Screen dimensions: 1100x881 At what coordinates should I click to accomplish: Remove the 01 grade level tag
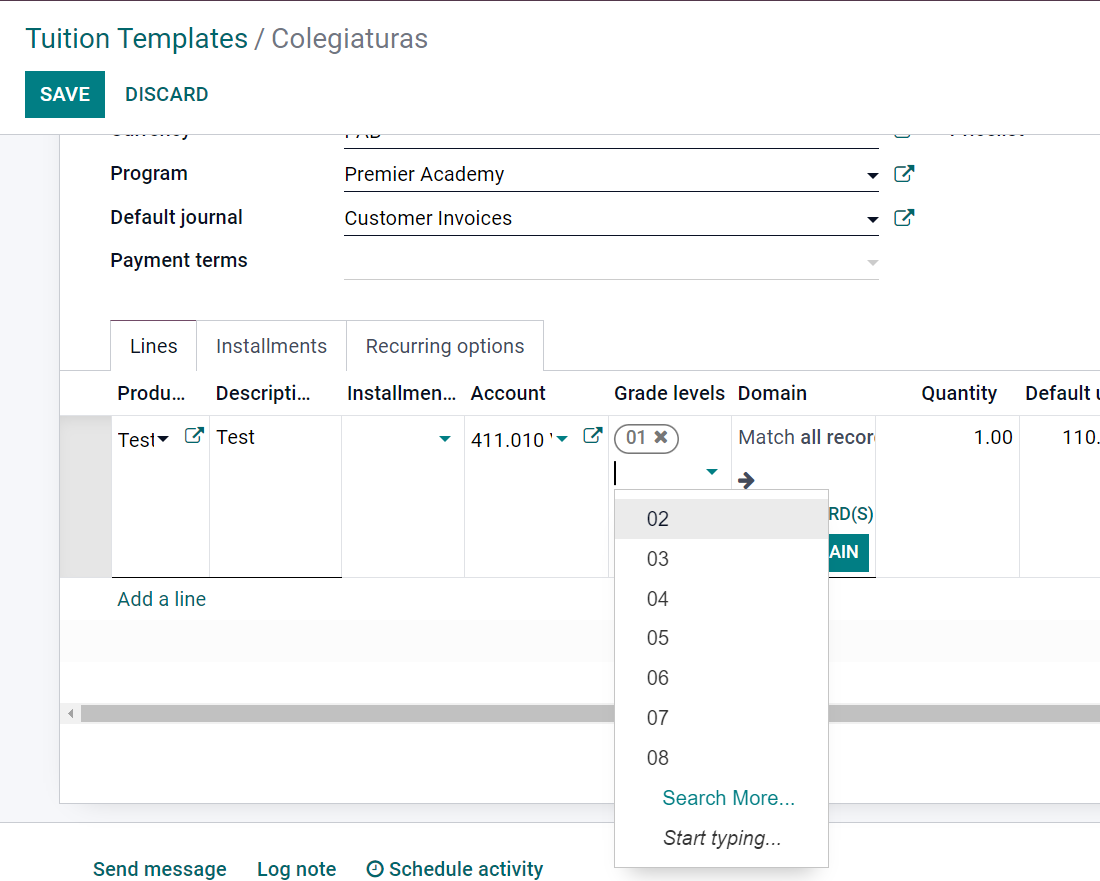tap(660, 437)
